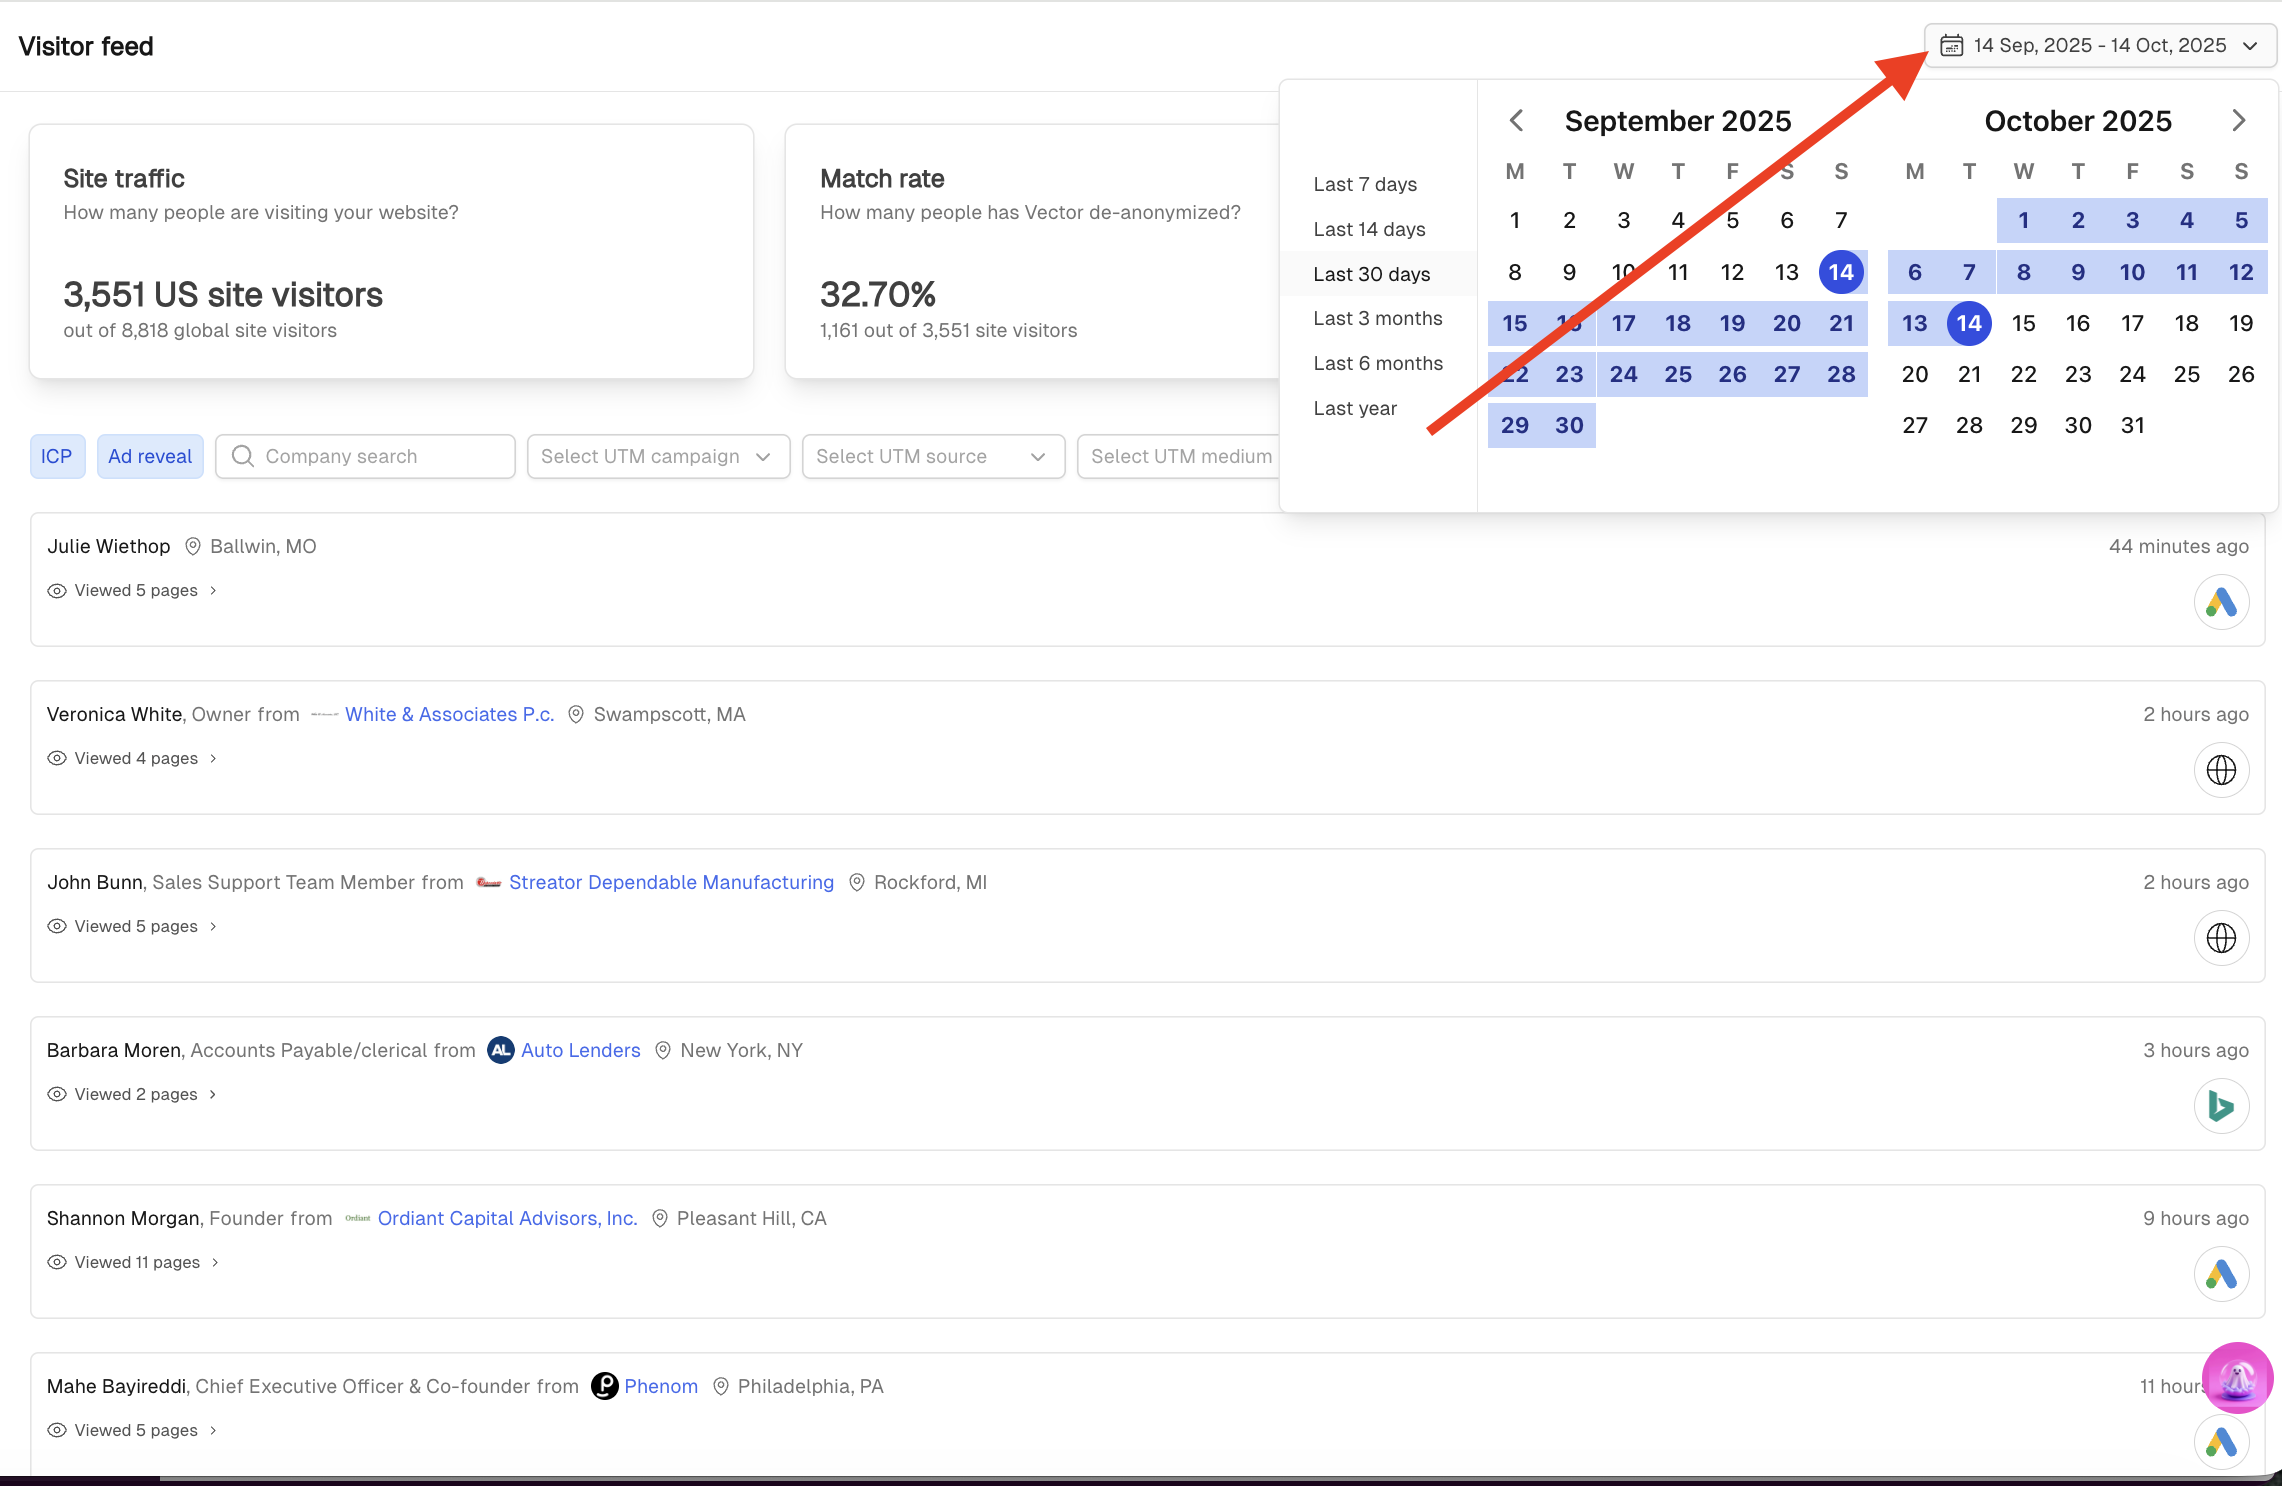This screenshot has width=2282, height=1486.
Task: Click the globe source icon on Veronica White's row
Action: tap(2221, 770)
